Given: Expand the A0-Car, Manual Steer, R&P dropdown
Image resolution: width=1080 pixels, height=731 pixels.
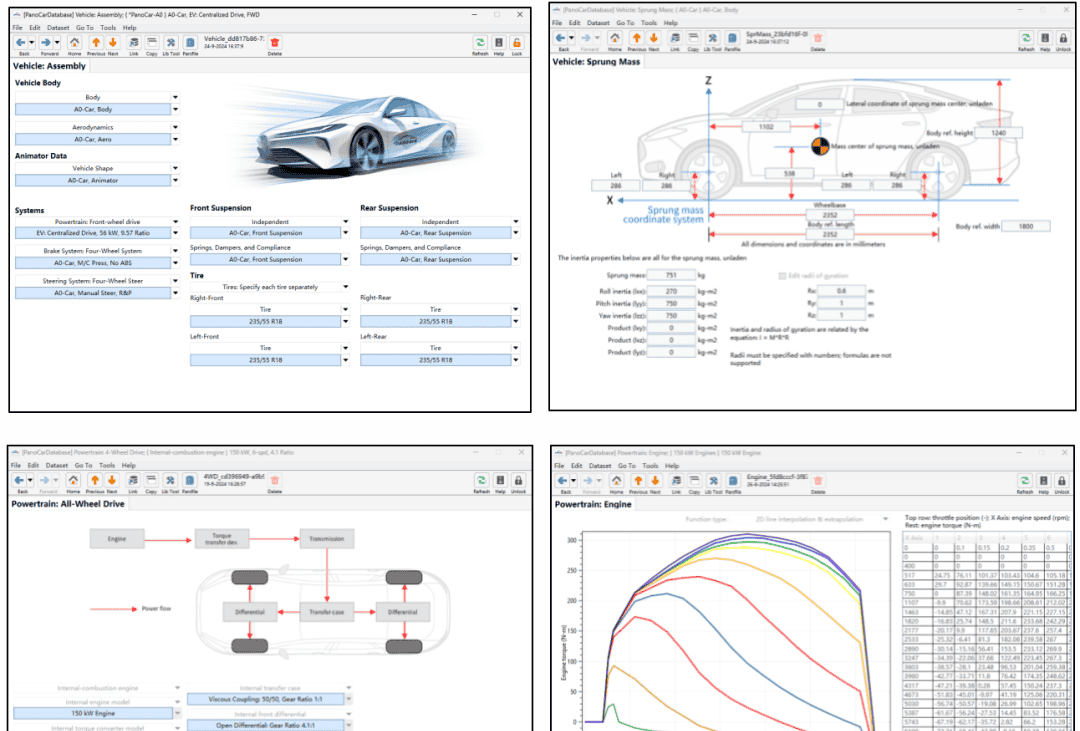Looking at the screenshot, I should pos(175,292).
